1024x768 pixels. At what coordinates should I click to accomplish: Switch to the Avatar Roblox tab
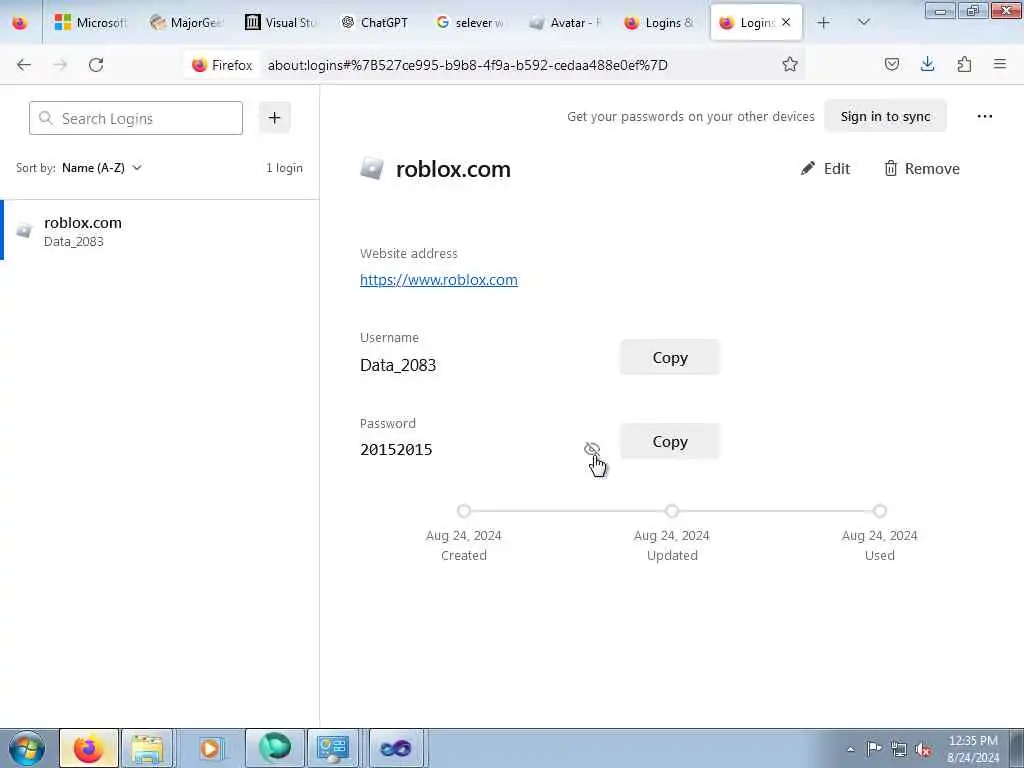566,23
